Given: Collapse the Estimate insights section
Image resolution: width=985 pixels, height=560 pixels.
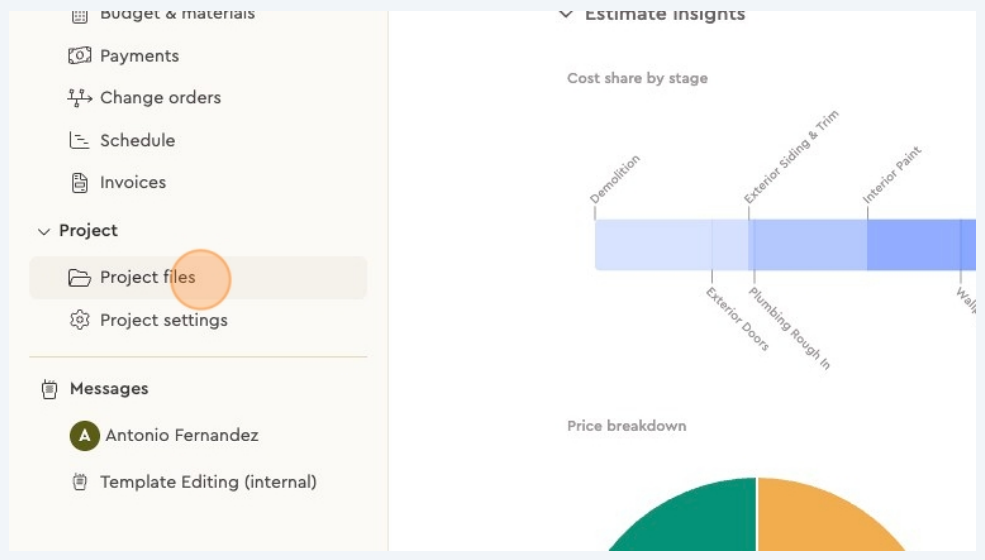Looking at the screenshot, I should point(566,14).
